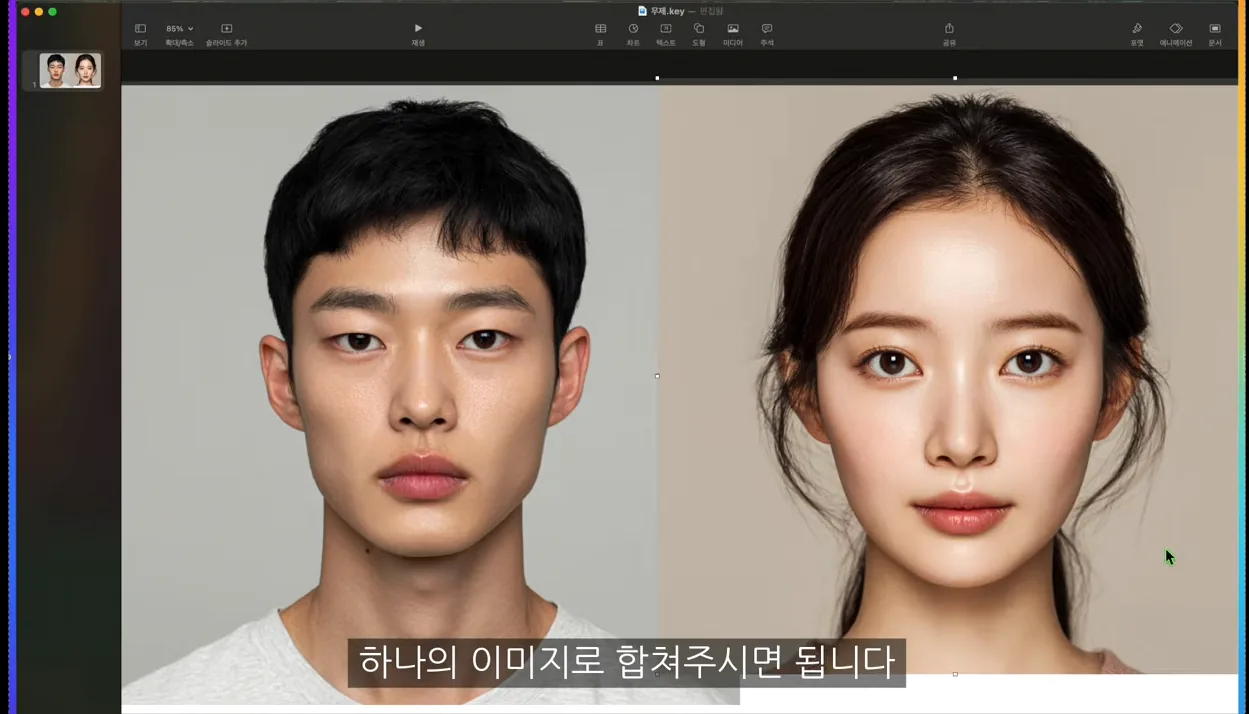Insert a table using 표 icon
The height and width of the screenshot is (714, 1249).
tap(600, 34)
